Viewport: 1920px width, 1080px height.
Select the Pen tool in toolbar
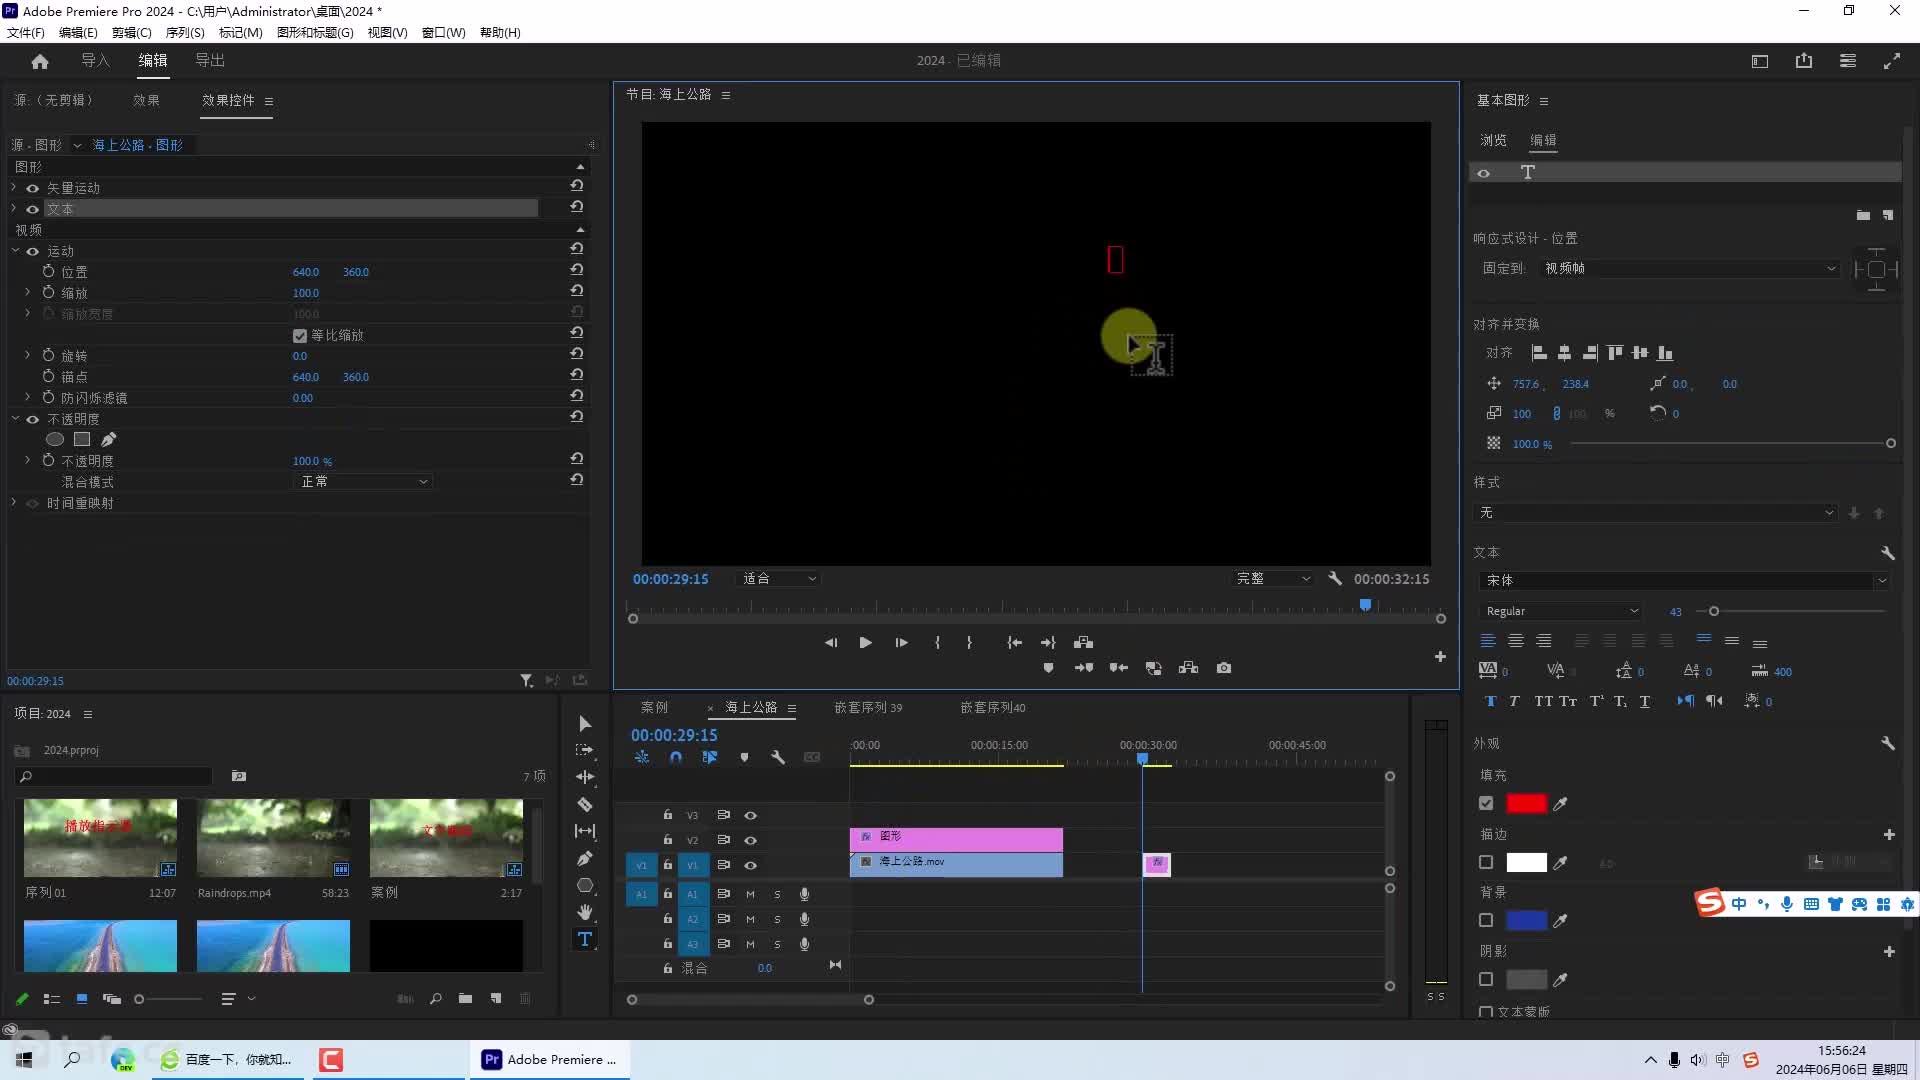[585, 858]
